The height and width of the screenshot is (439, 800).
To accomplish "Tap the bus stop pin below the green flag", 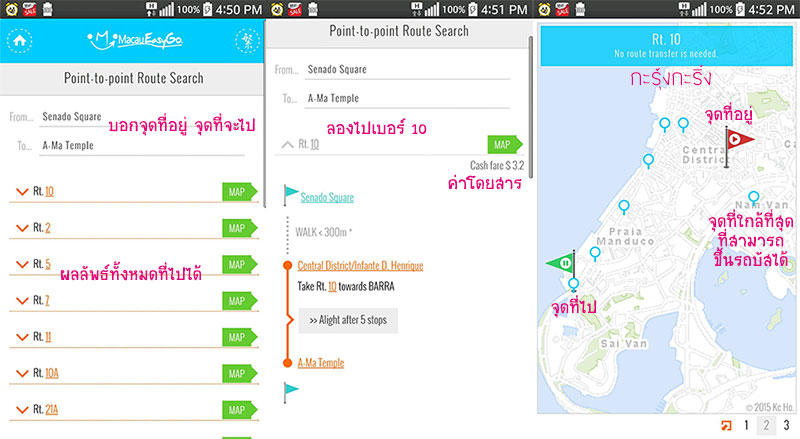I will point(573,284).
